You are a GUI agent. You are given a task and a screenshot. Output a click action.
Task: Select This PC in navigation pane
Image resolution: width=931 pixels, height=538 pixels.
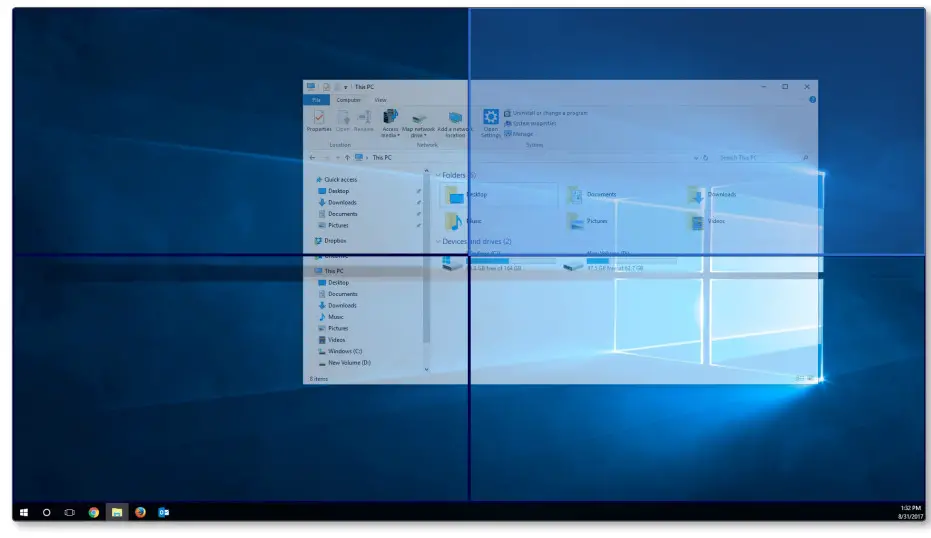pyautogui.click(x=329, y=271)
